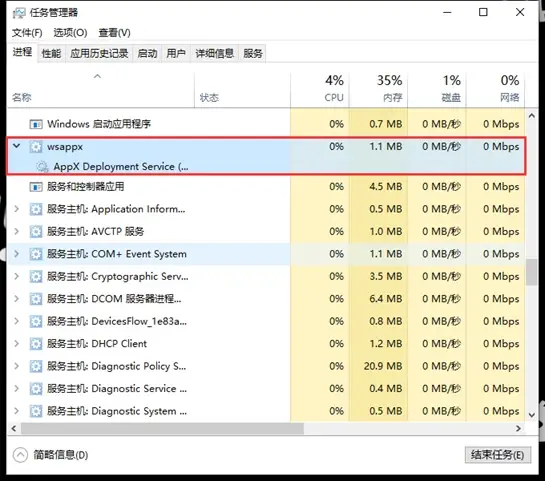Screen dimensions: 545x481
Task: Open the 文件(F) menu
Action: coord(27,33)
